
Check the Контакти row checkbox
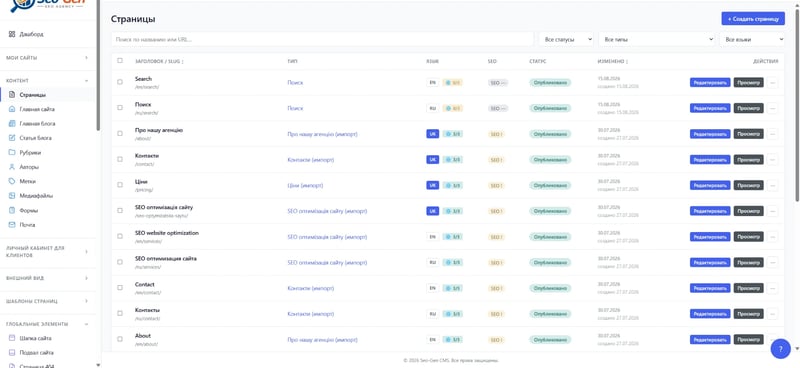[120, 159]
